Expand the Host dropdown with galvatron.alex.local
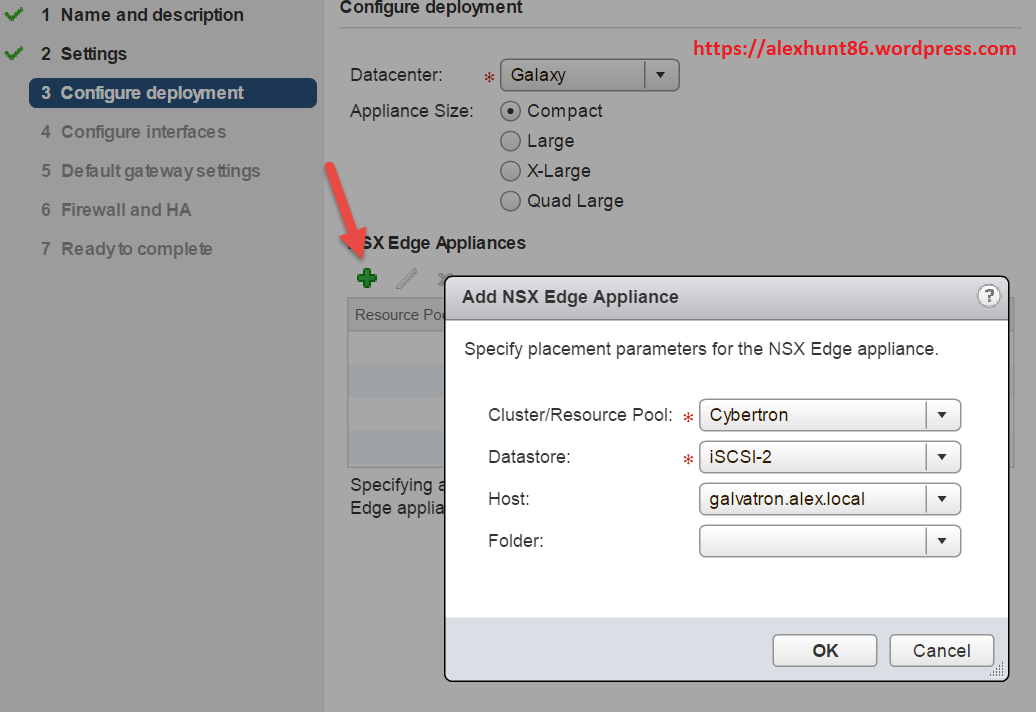 point(940,499)
